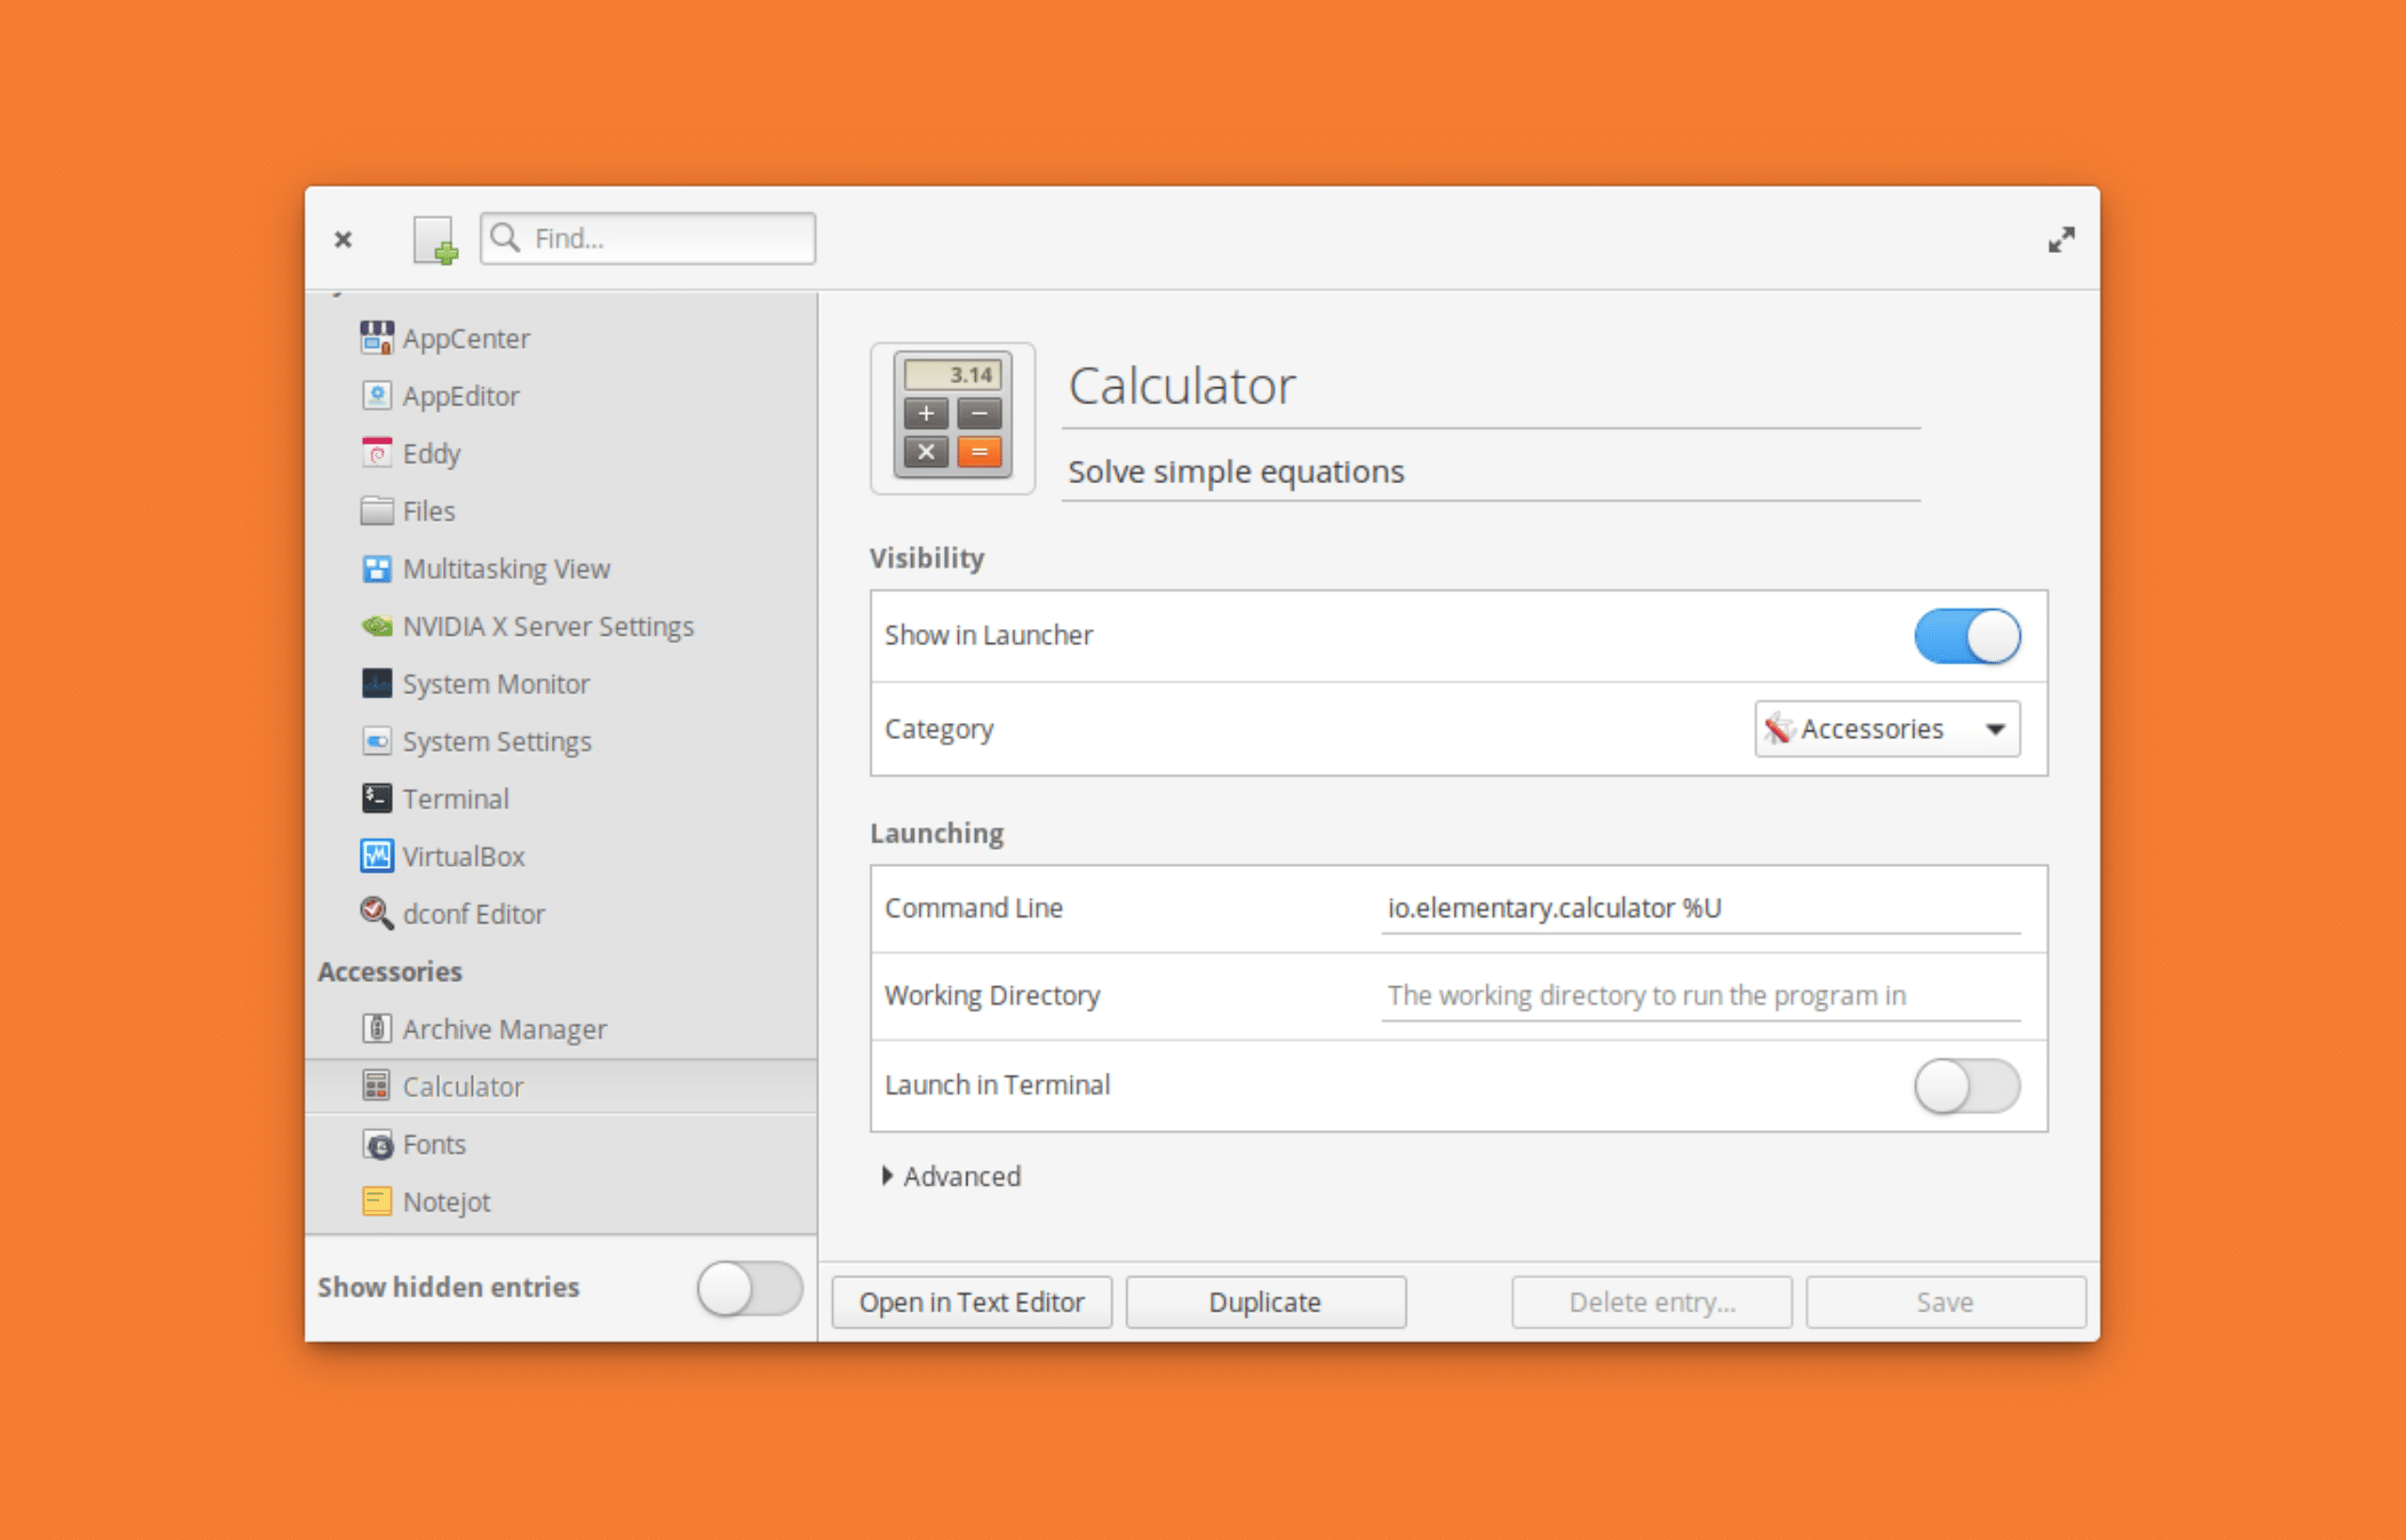Select the VirtualBox entry
2406x1540 pixels.
coord(561,856)
